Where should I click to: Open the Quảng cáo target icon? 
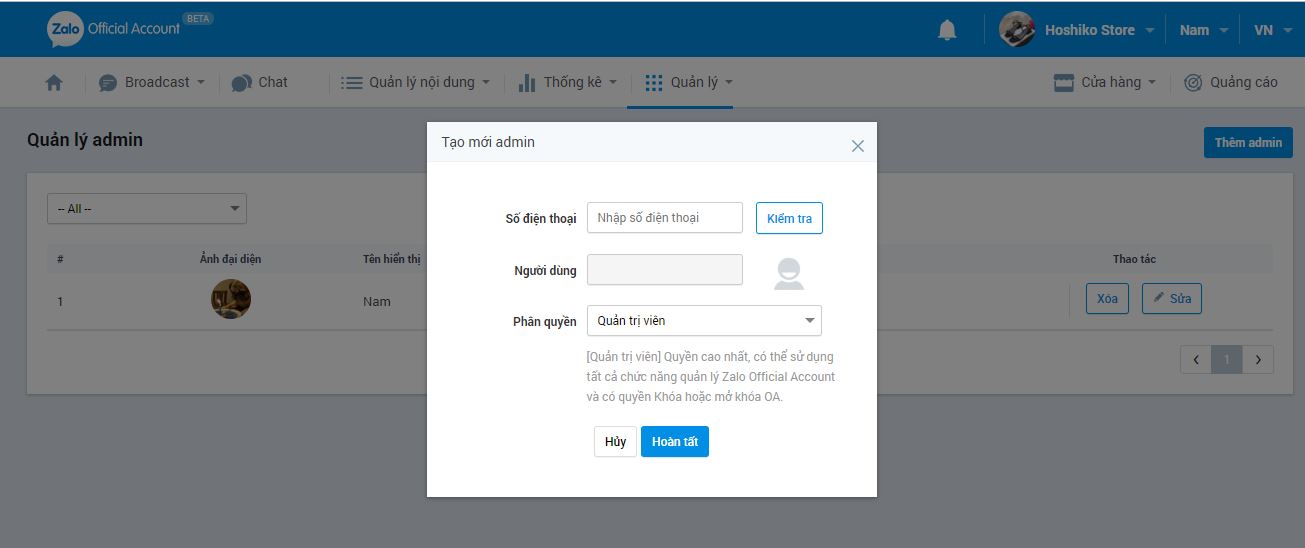(1192, 83)
